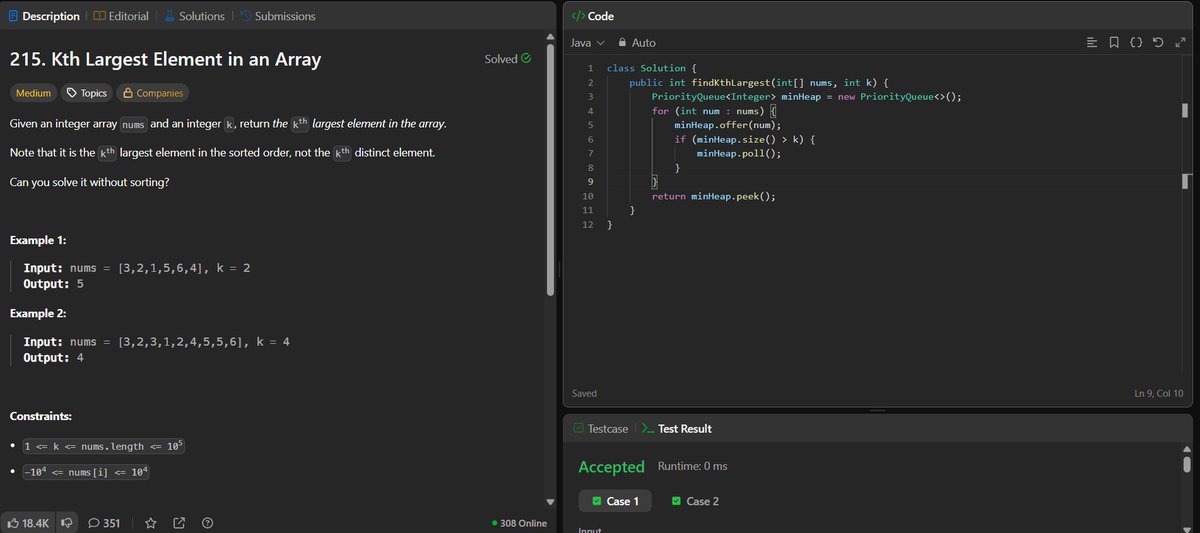The width and height of the screenshot is (1200, 533).
Task: Click the Output: 4 line in Example 2
Action: click(x=53, y=358)
